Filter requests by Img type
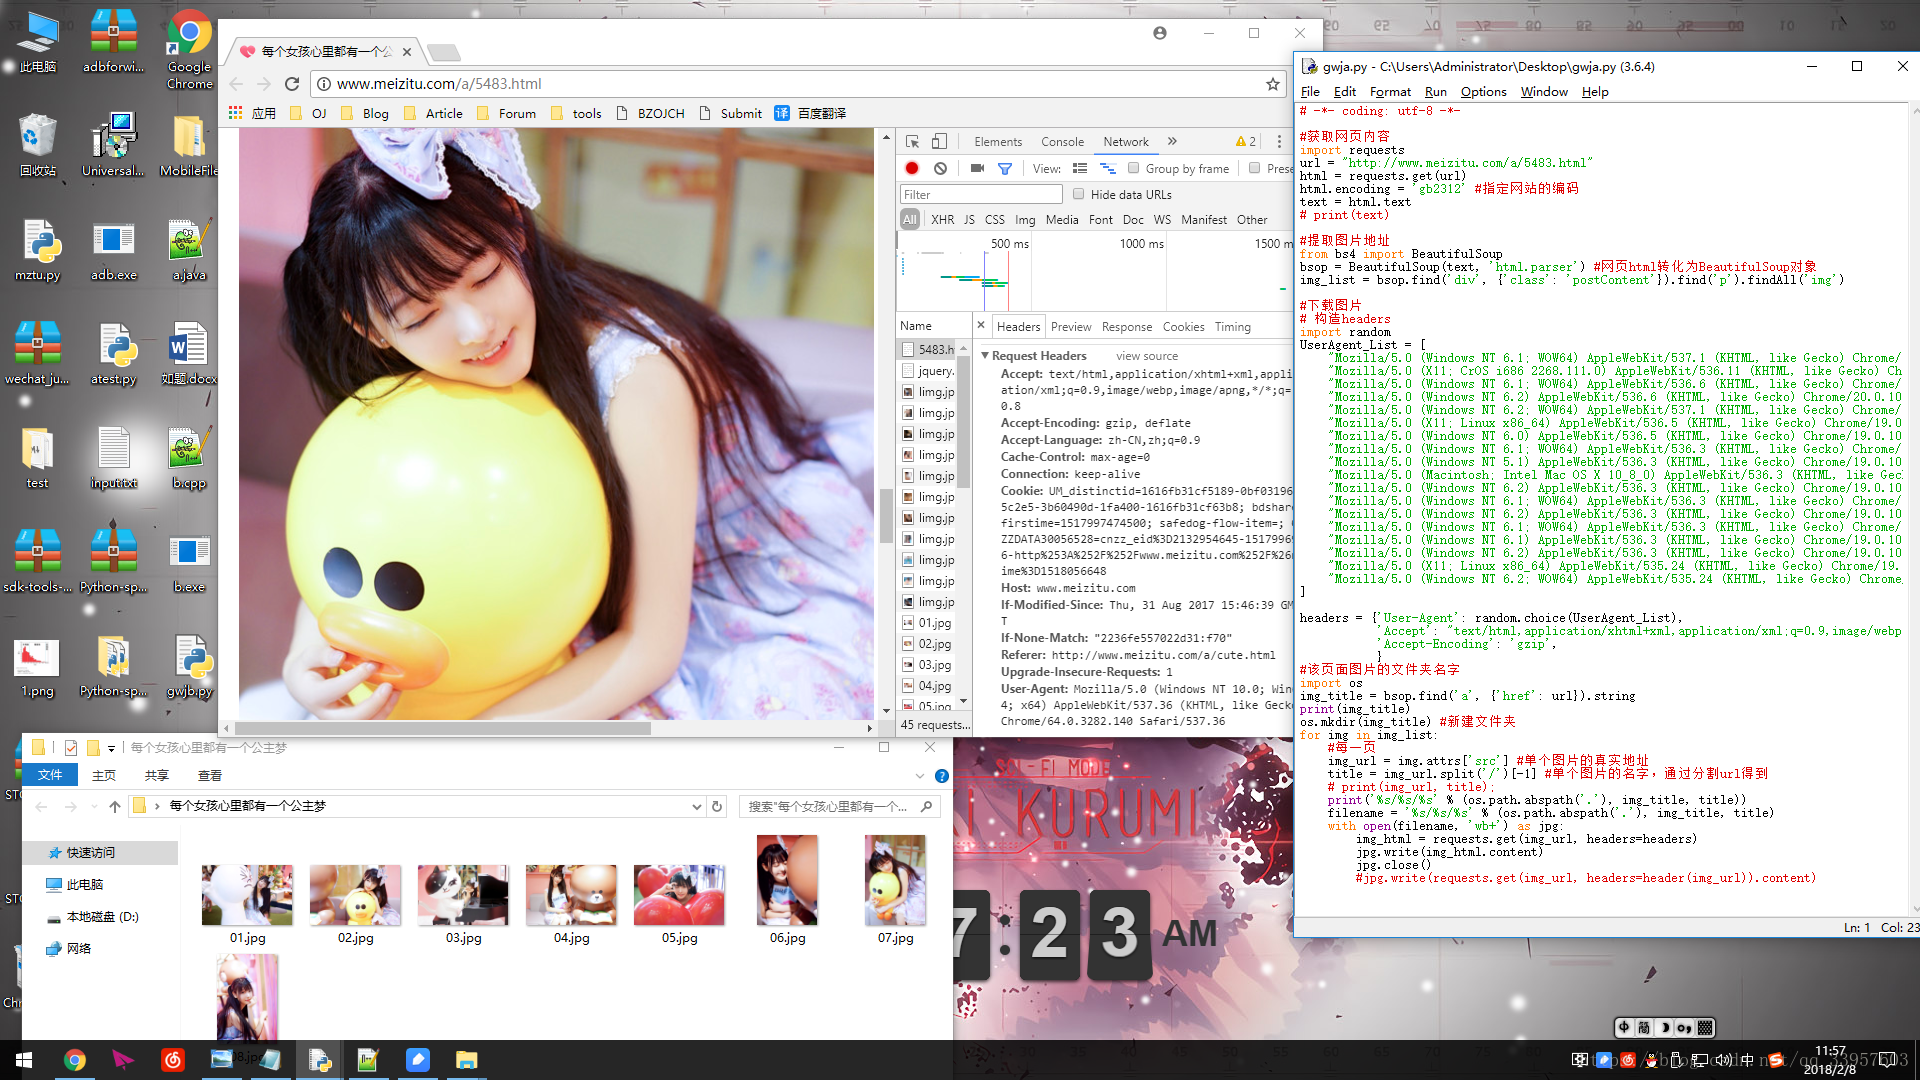 [1025, 220]
